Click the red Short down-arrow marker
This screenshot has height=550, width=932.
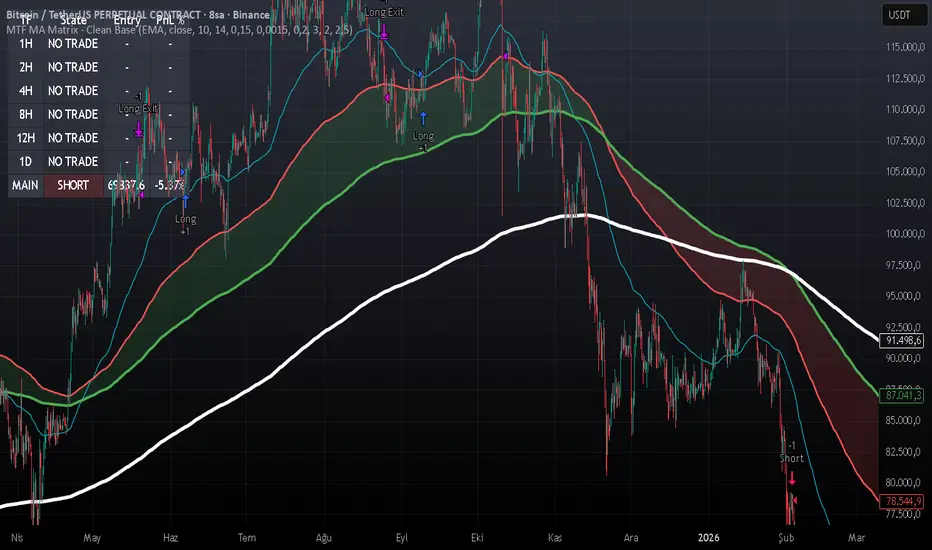[x=792, y=477]
